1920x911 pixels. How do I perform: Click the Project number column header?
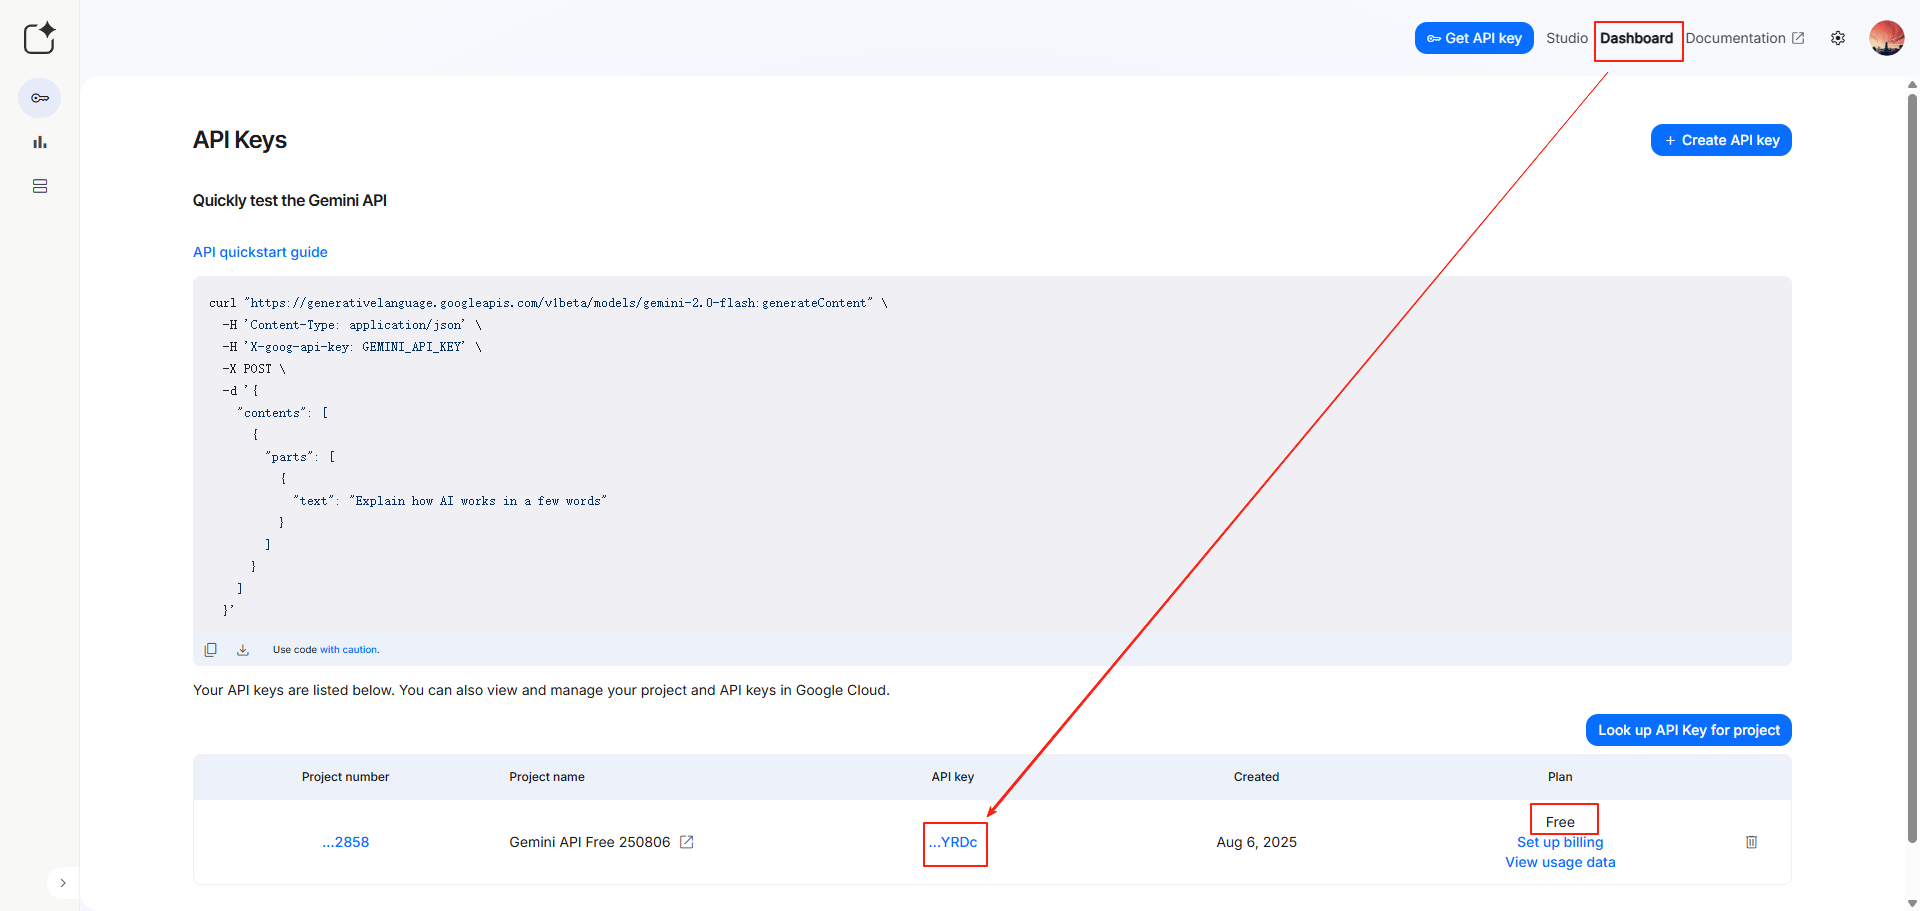[345, 777]
